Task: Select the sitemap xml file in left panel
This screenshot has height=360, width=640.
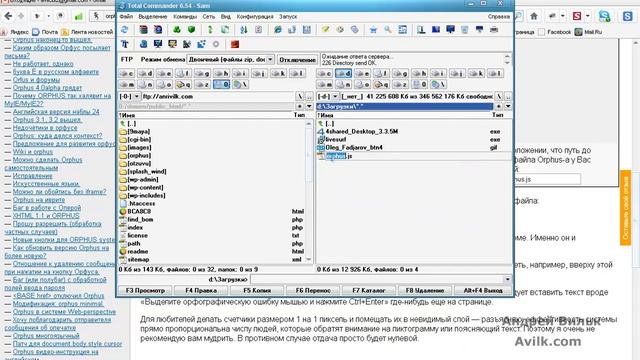Action: click(212, 260)
